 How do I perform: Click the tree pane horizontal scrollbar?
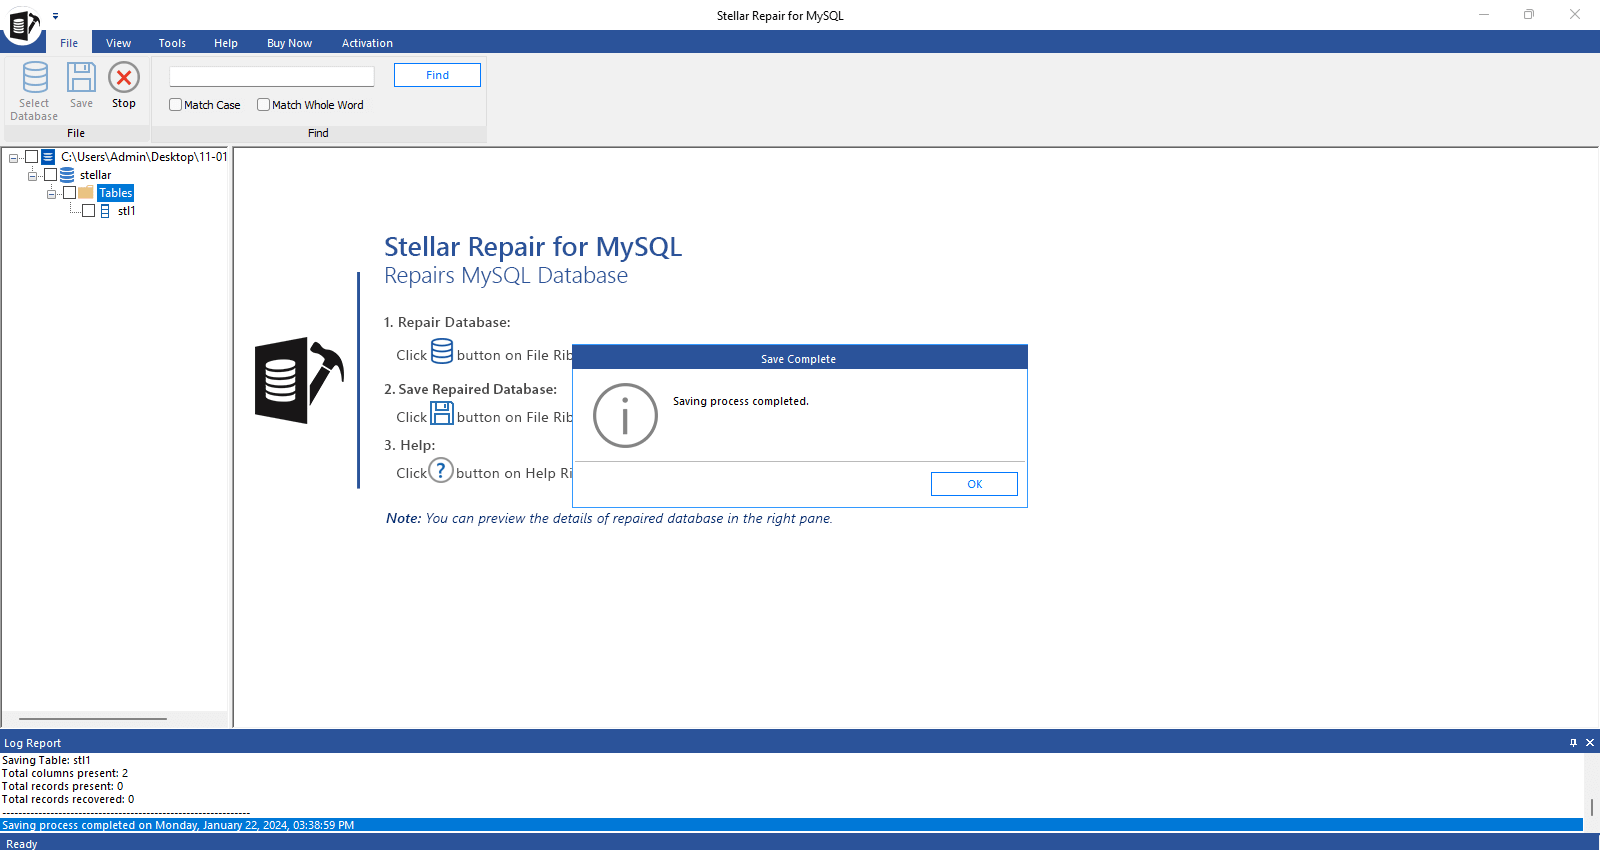pos(93,718)
